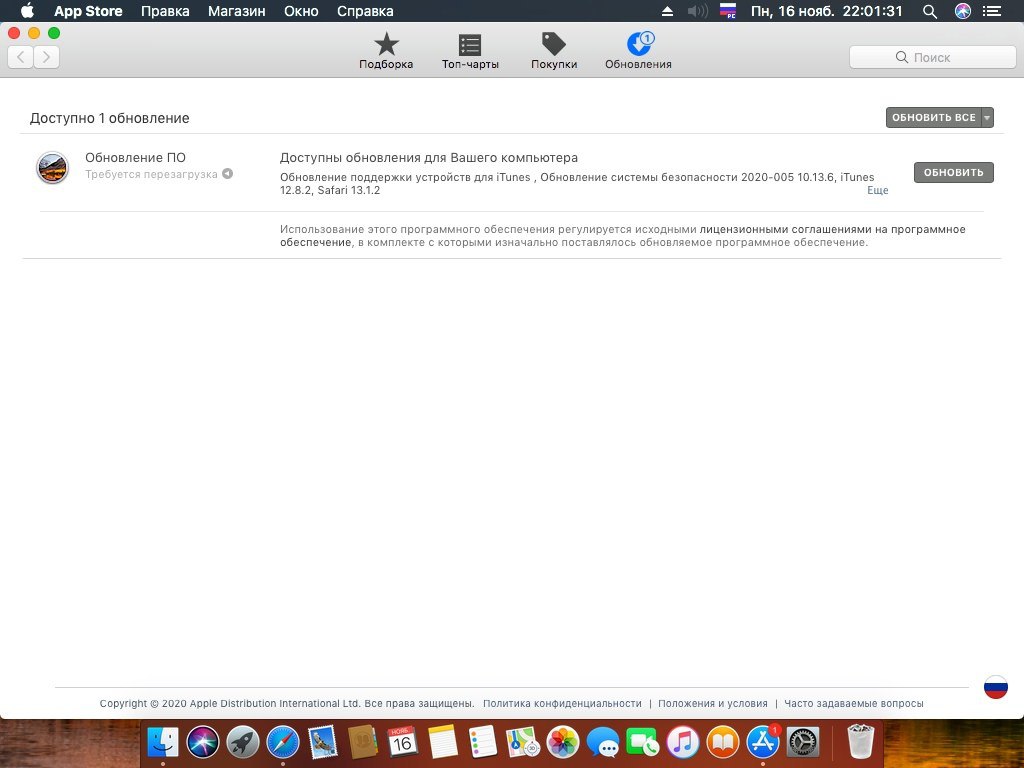
Task: Click the Russian flag region selector
Action: pyautogui.click(x=995, y=687)
